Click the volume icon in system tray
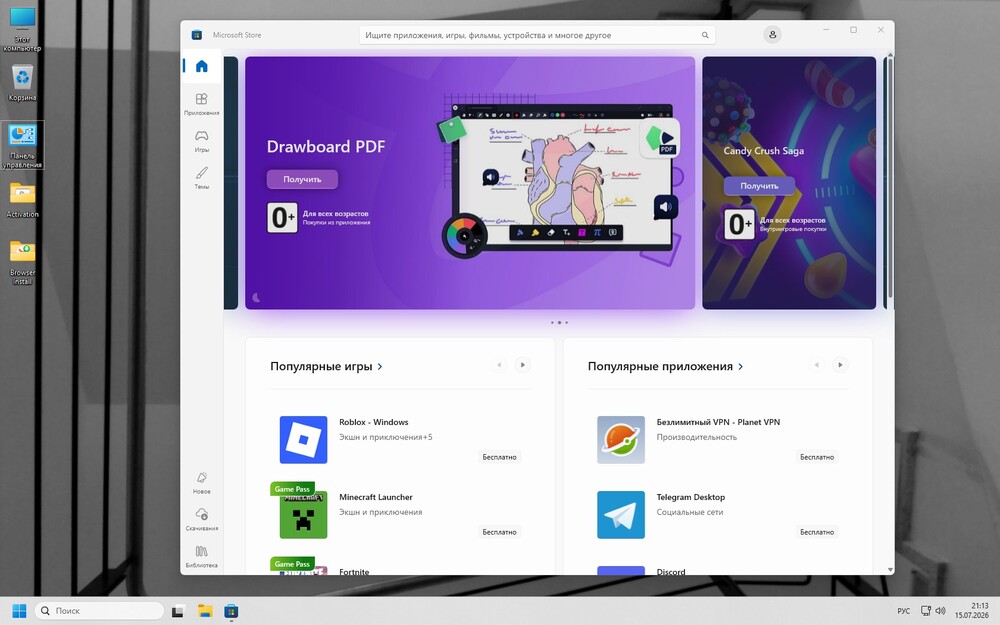The height and width of the screenshot is (625, 1000). tap(940, 610)
